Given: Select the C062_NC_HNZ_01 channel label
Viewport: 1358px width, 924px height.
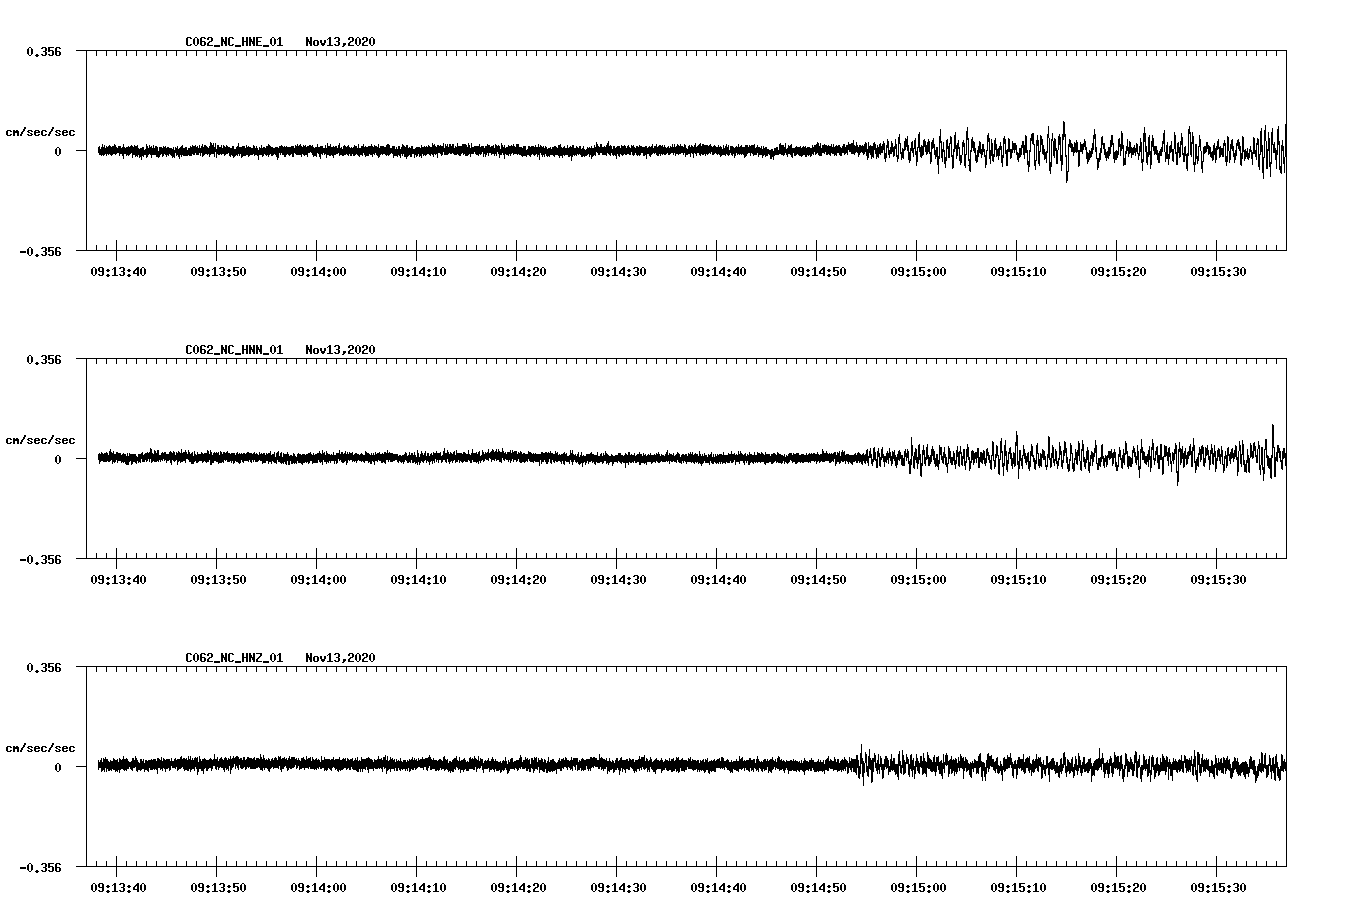Looking at the screenshot, I should pyautogui.click(x=232, y=657).
